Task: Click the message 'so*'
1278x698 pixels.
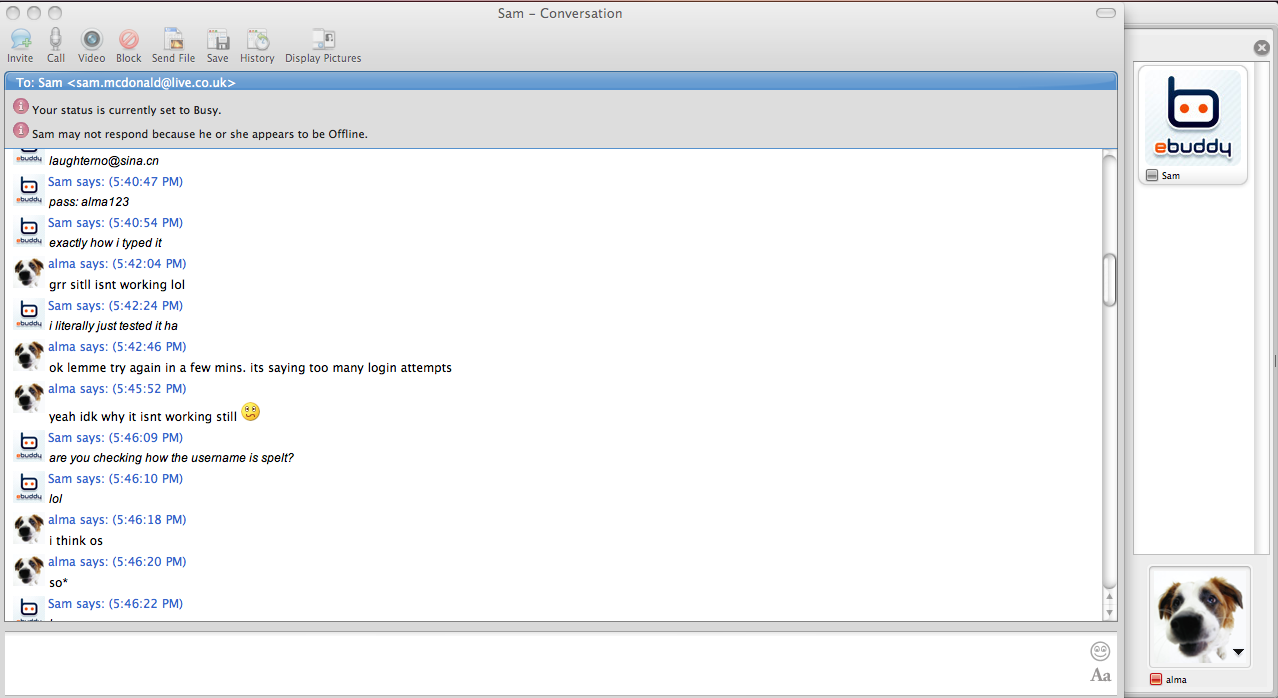Action: tap(58, 583)
